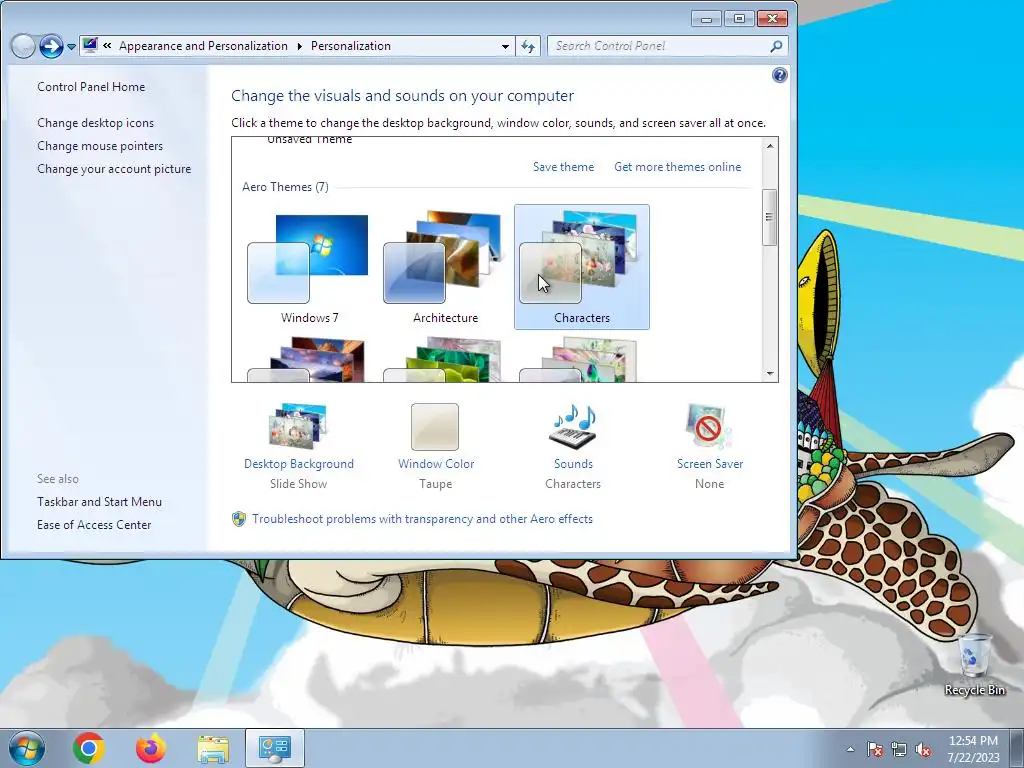
Task: Click the search magnifier icon
Action: pos(776,46)
